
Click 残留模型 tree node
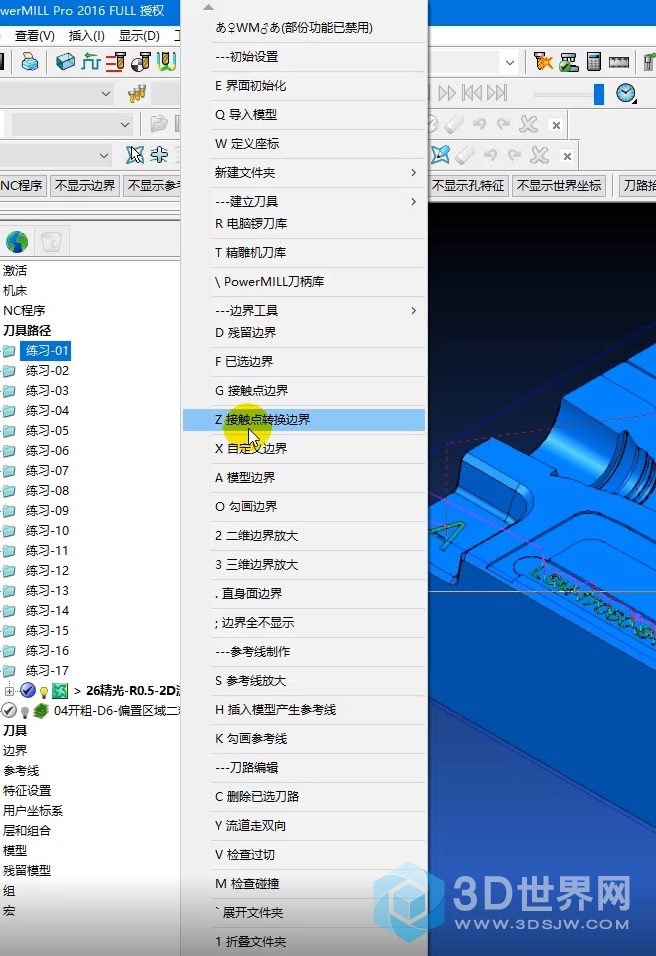tap(27, 871)
